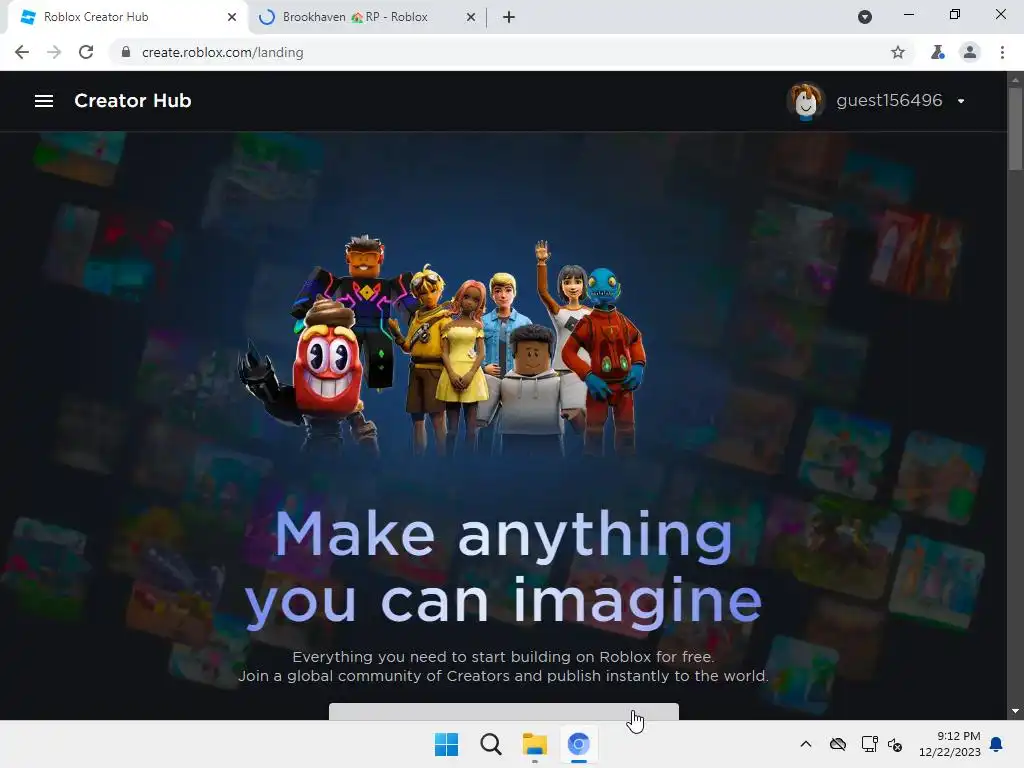The height and width of the screenshot is (768, 1024).
Task: Open a new browser tab
Action: tap(509, 17)
